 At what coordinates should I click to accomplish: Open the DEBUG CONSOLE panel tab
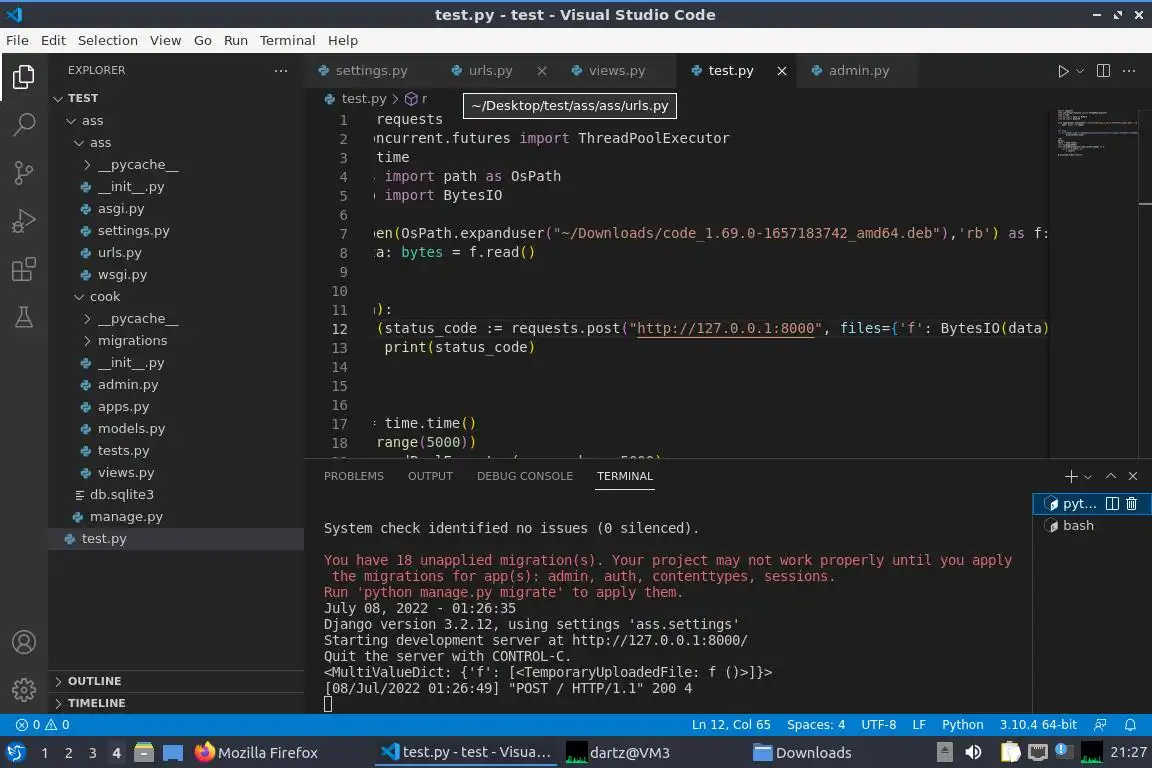click(x=525, y=476)
